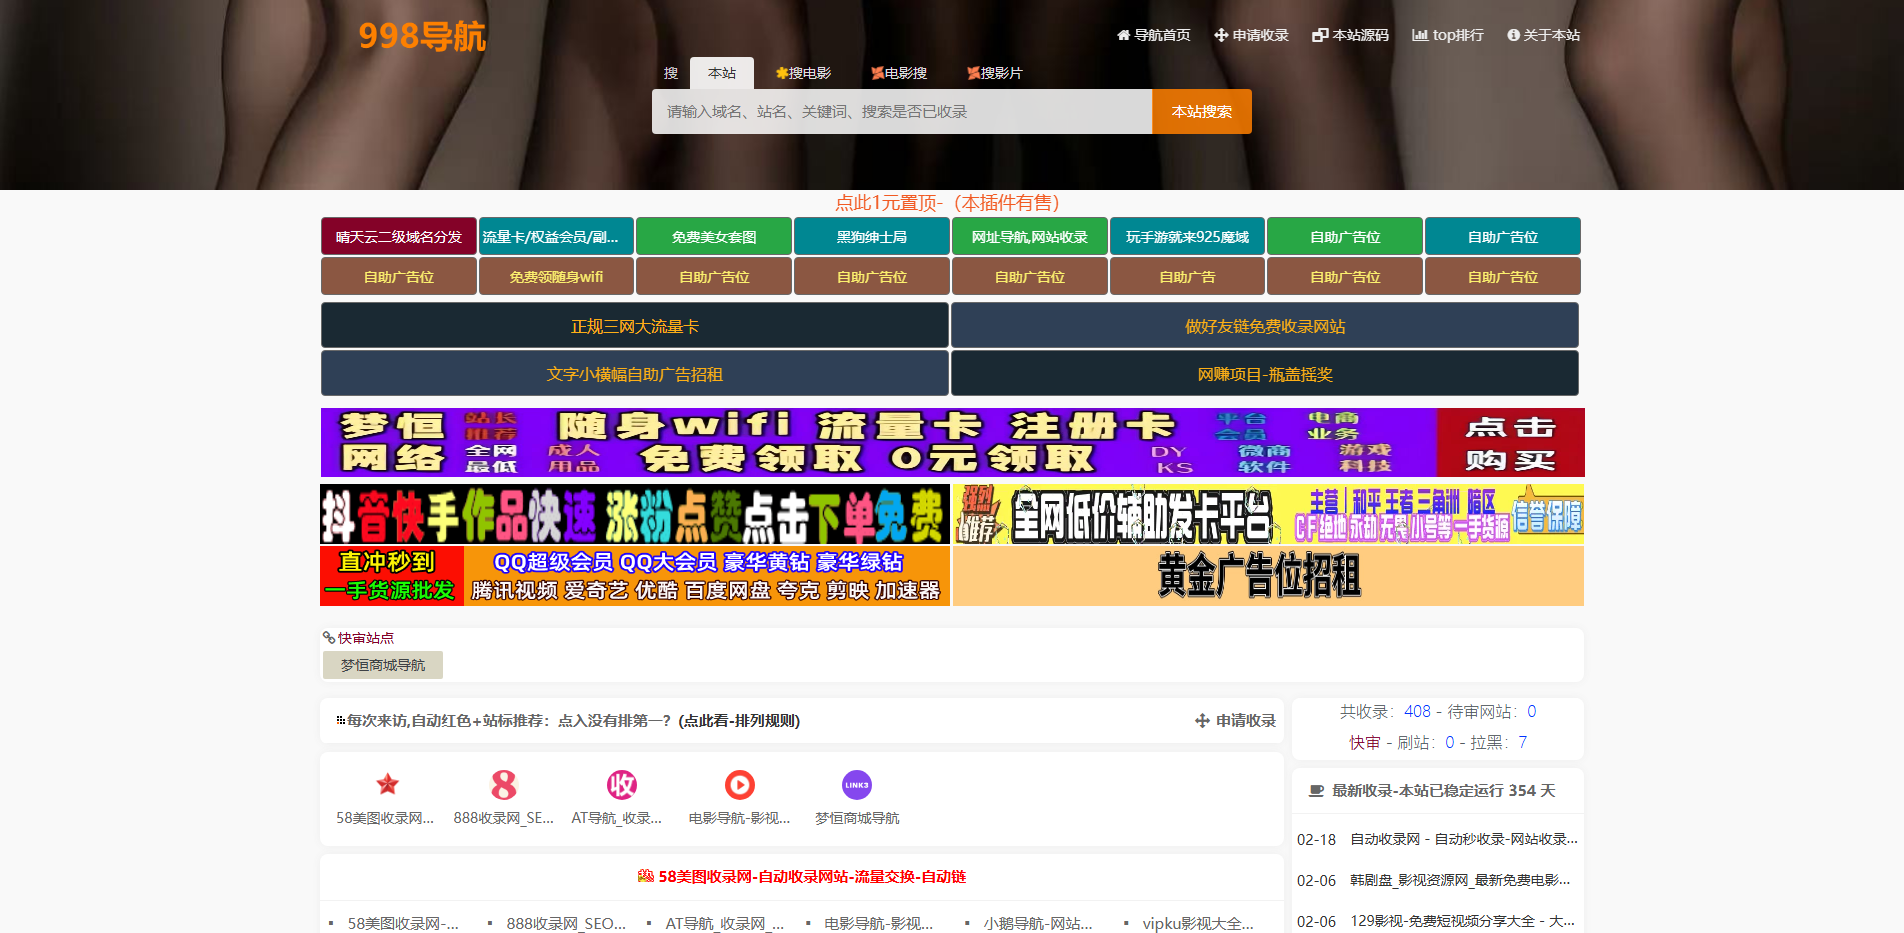Click the 998导航 site logo
Viewport: 1904px width, 933px height.
point(423,36)
